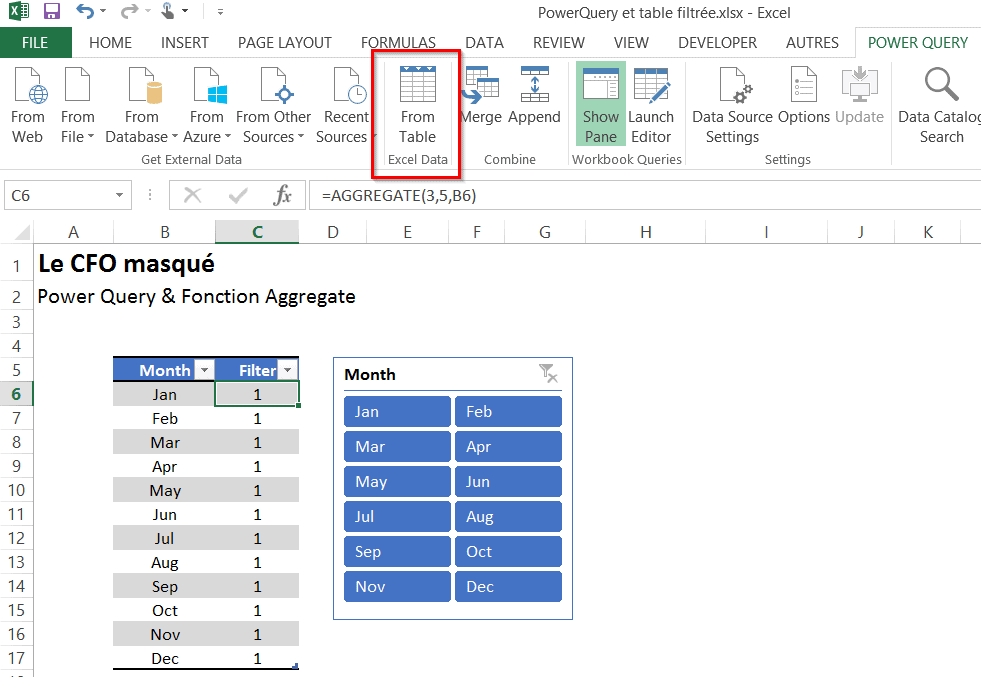This screenshot has height=677, width=981.
Task: Click the insert function fx button
Action: point(283,196)
